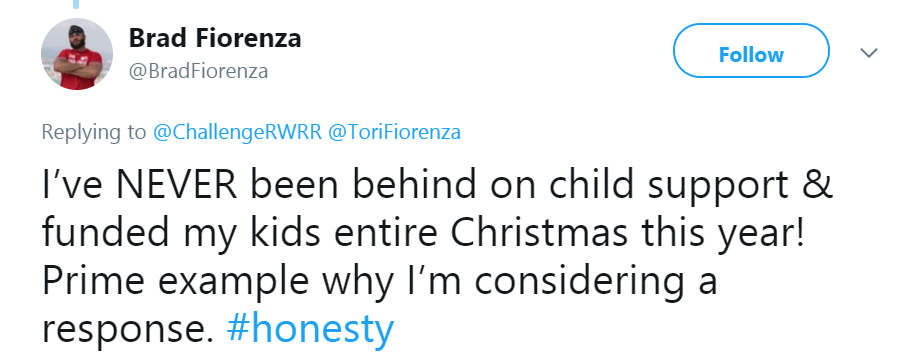Image resolution: width=898 pixels, height=360 pixels.
Task: Select the 'Replying to' label text
Action: click(x=94, y=132)
